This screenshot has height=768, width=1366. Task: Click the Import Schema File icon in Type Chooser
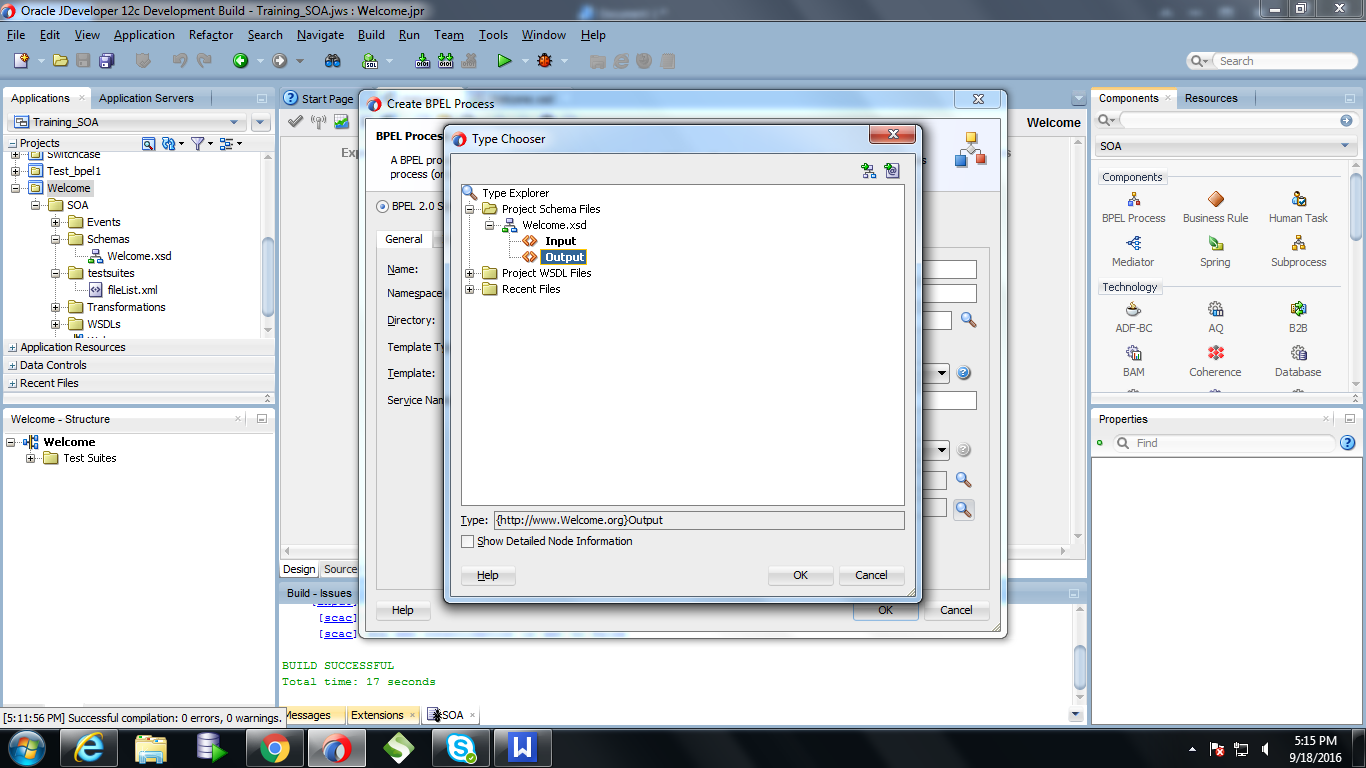point(869,170)
